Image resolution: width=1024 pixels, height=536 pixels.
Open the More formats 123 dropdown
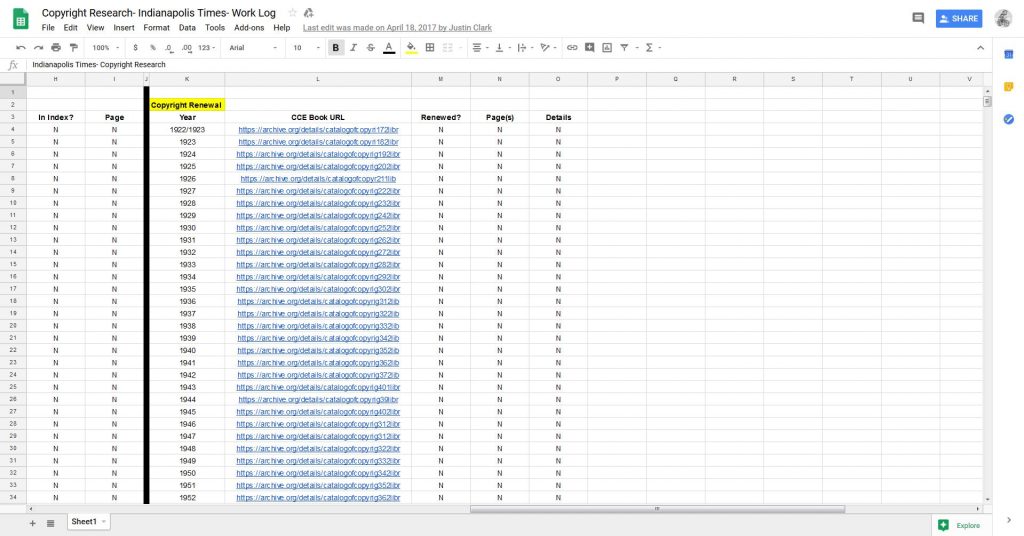tap(206, 48)
